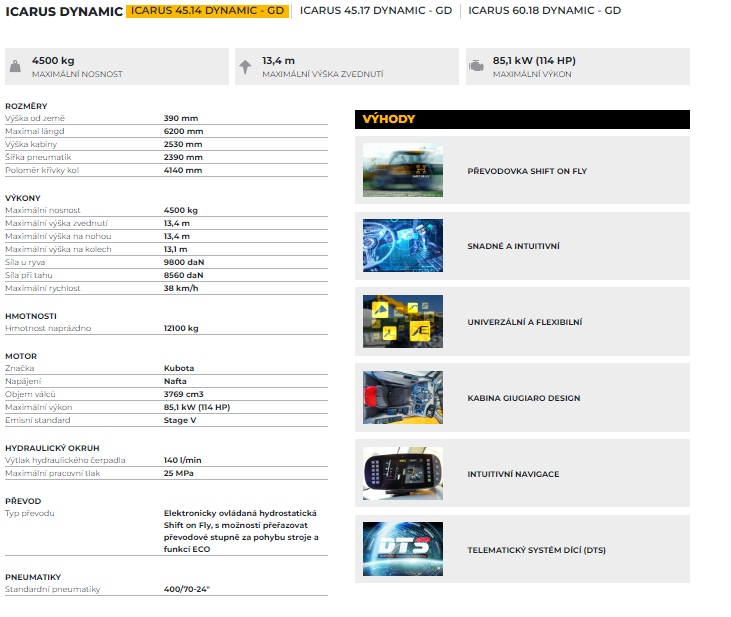Click the 38 km/h maximum speed value
The width and height of the screenshot is (731, 617).
pos(181,289)
